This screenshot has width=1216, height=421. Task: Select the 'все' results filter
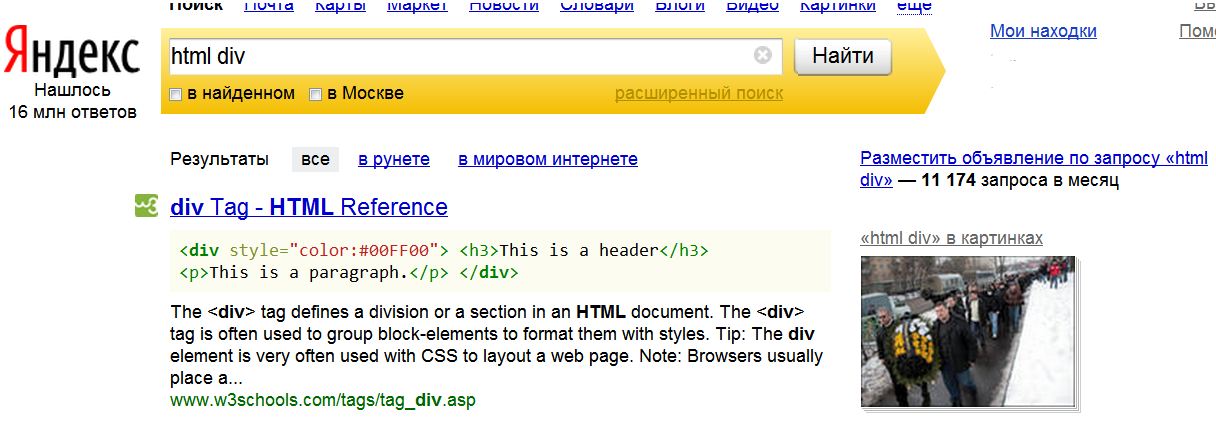tap(315, 159)
